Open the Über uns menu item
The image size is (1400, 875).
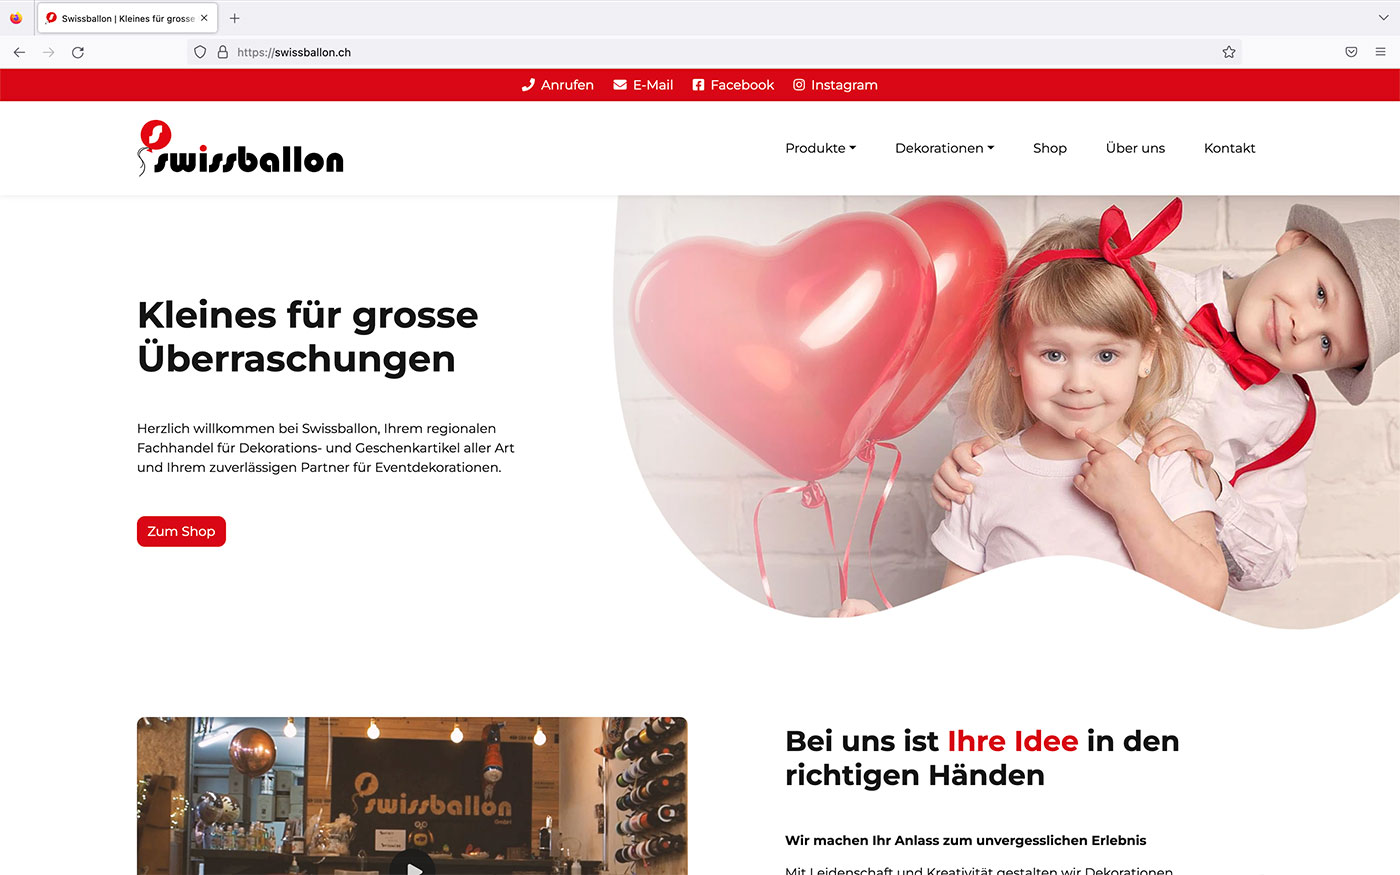click(x=1135, y=148)
